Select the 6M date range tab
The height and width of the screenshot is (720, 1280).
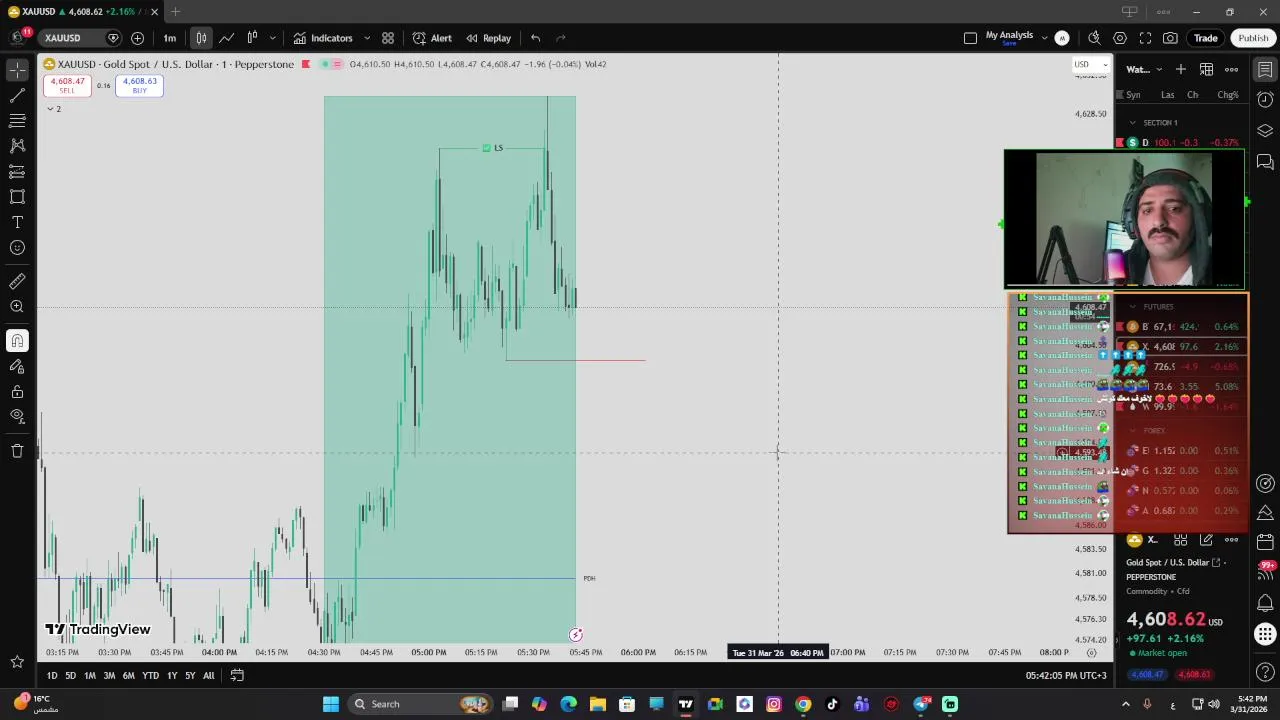click(128, 676)
